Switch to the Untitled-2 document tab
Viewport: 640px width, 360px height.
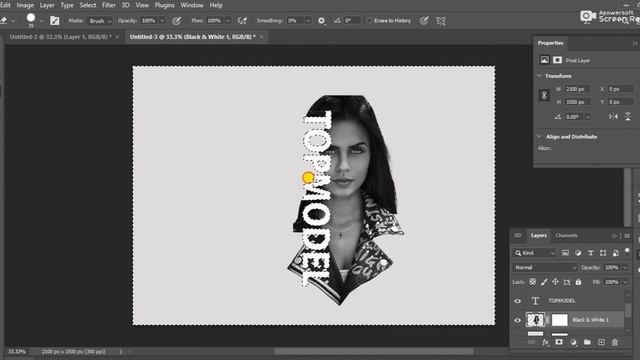point(60,37)
